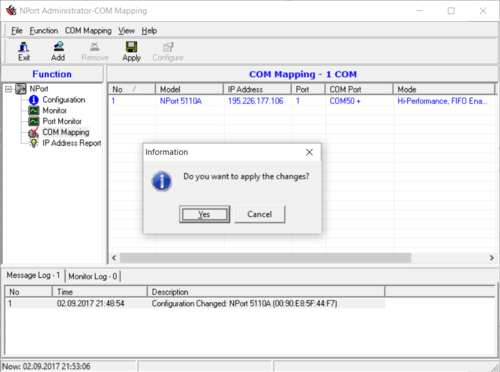This screenshot has width=500, height=372.
Task: Click the IP Address Report lightbulb icon
Action: coord(34,143)
